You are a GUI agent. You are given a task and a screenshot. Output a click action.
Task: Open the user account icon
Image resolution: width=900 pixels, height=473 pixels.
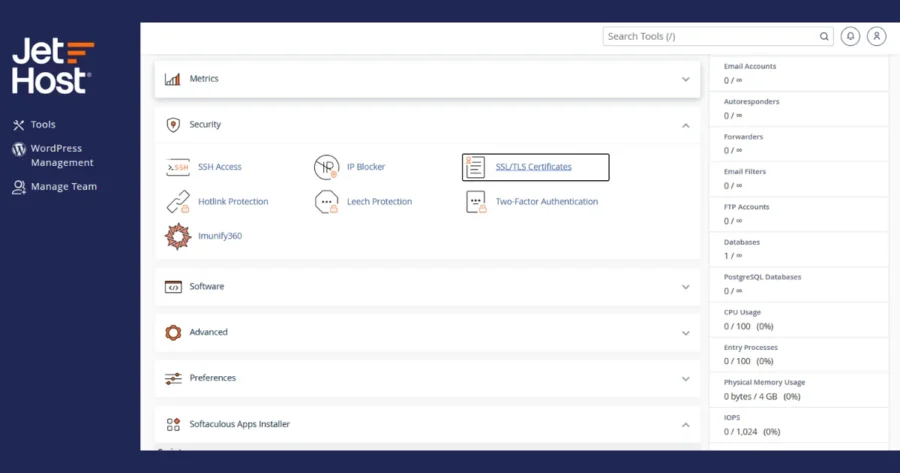click(876, 36)
